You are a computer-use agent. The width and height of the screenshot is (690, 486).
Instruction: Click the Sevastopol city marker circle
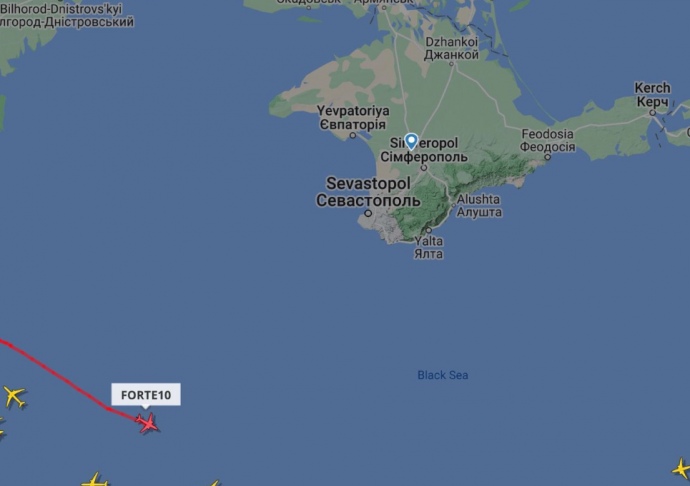tap(368, 213)
